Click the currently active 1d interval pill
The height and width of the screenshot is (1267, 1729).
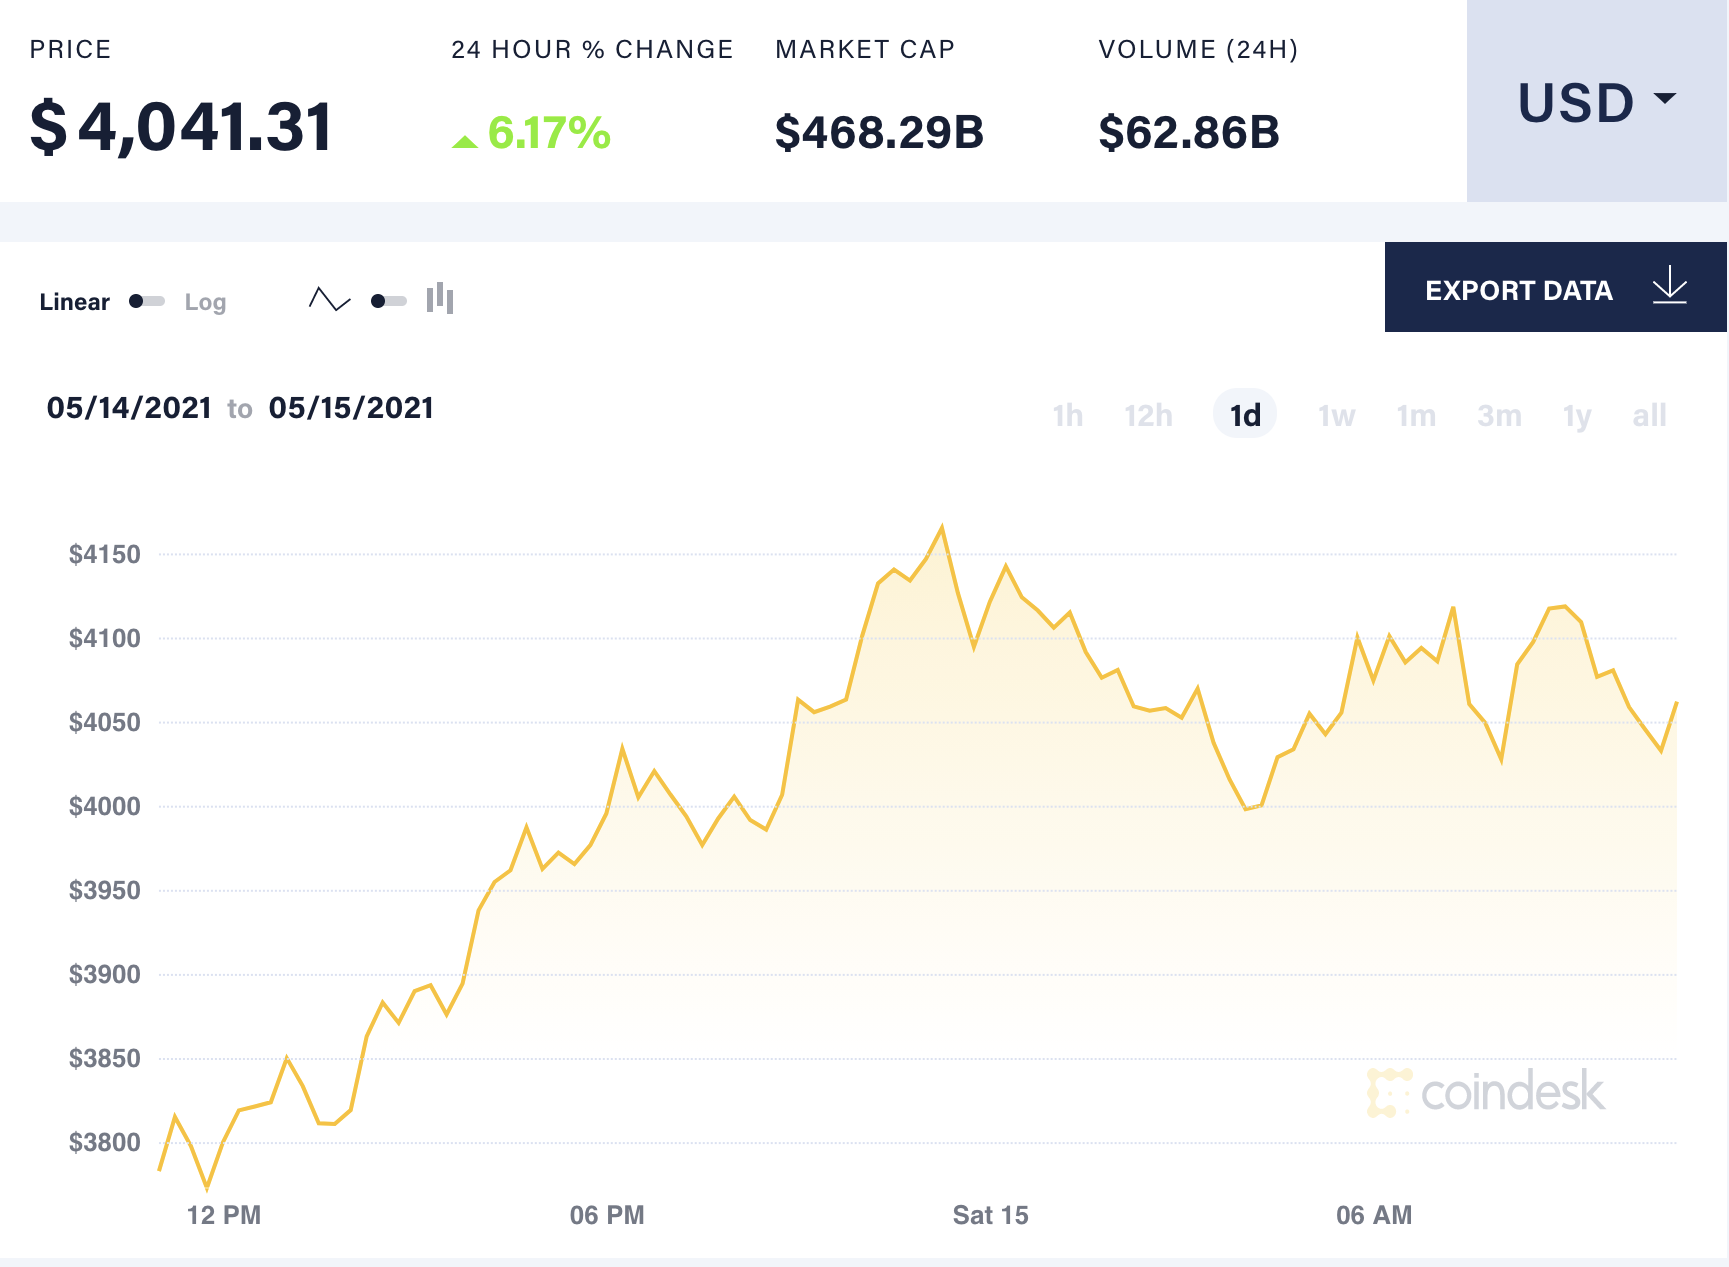click(1244, 413)
